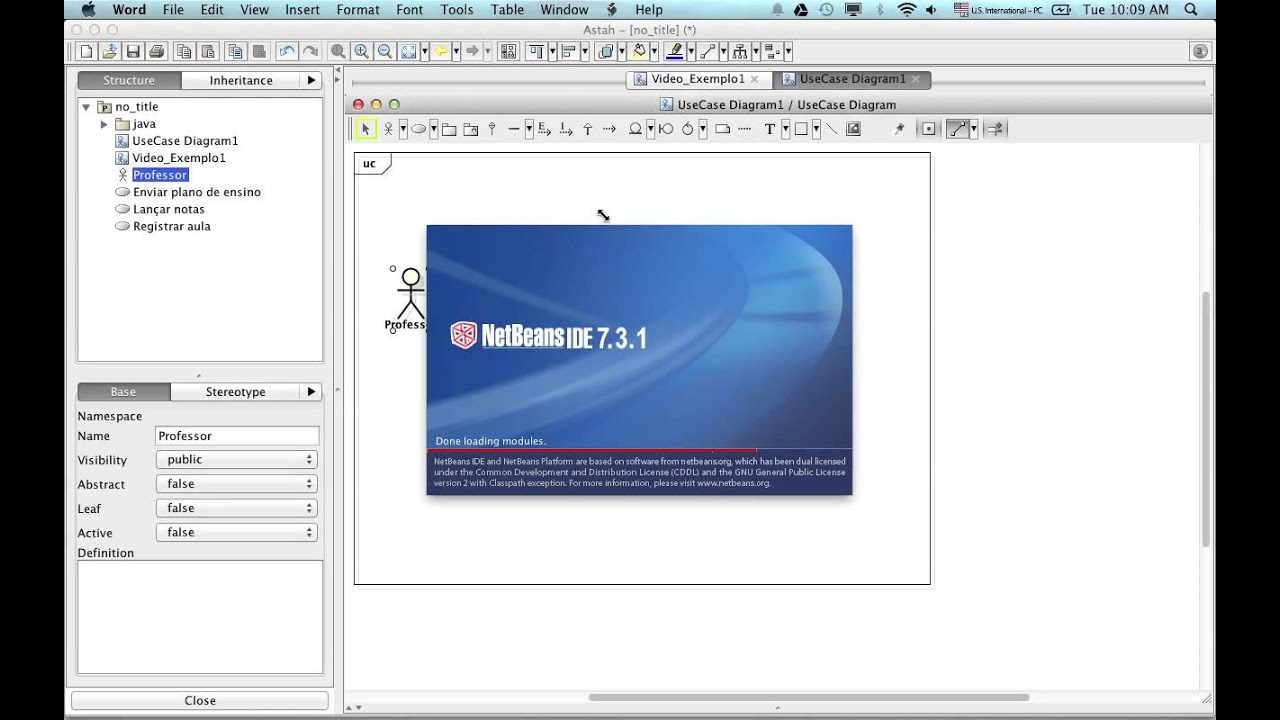
Task: Open the Format menu
Action: (x=357, y=9)
